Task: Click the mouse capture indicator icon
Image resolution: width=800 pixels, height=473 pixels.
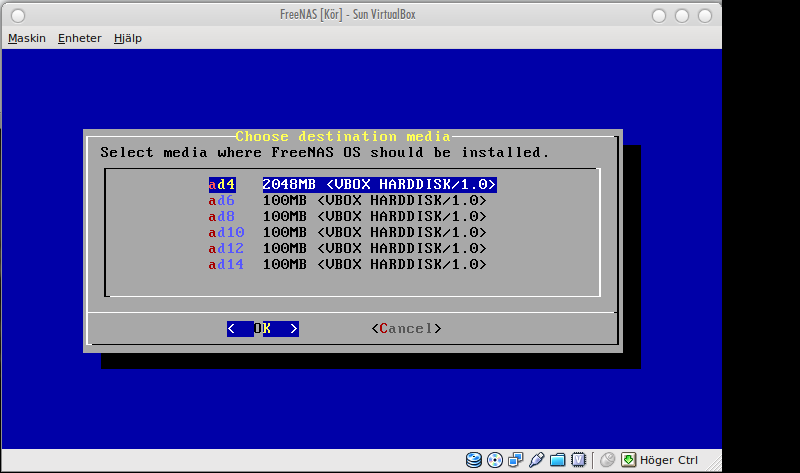Action: point(607,460)
